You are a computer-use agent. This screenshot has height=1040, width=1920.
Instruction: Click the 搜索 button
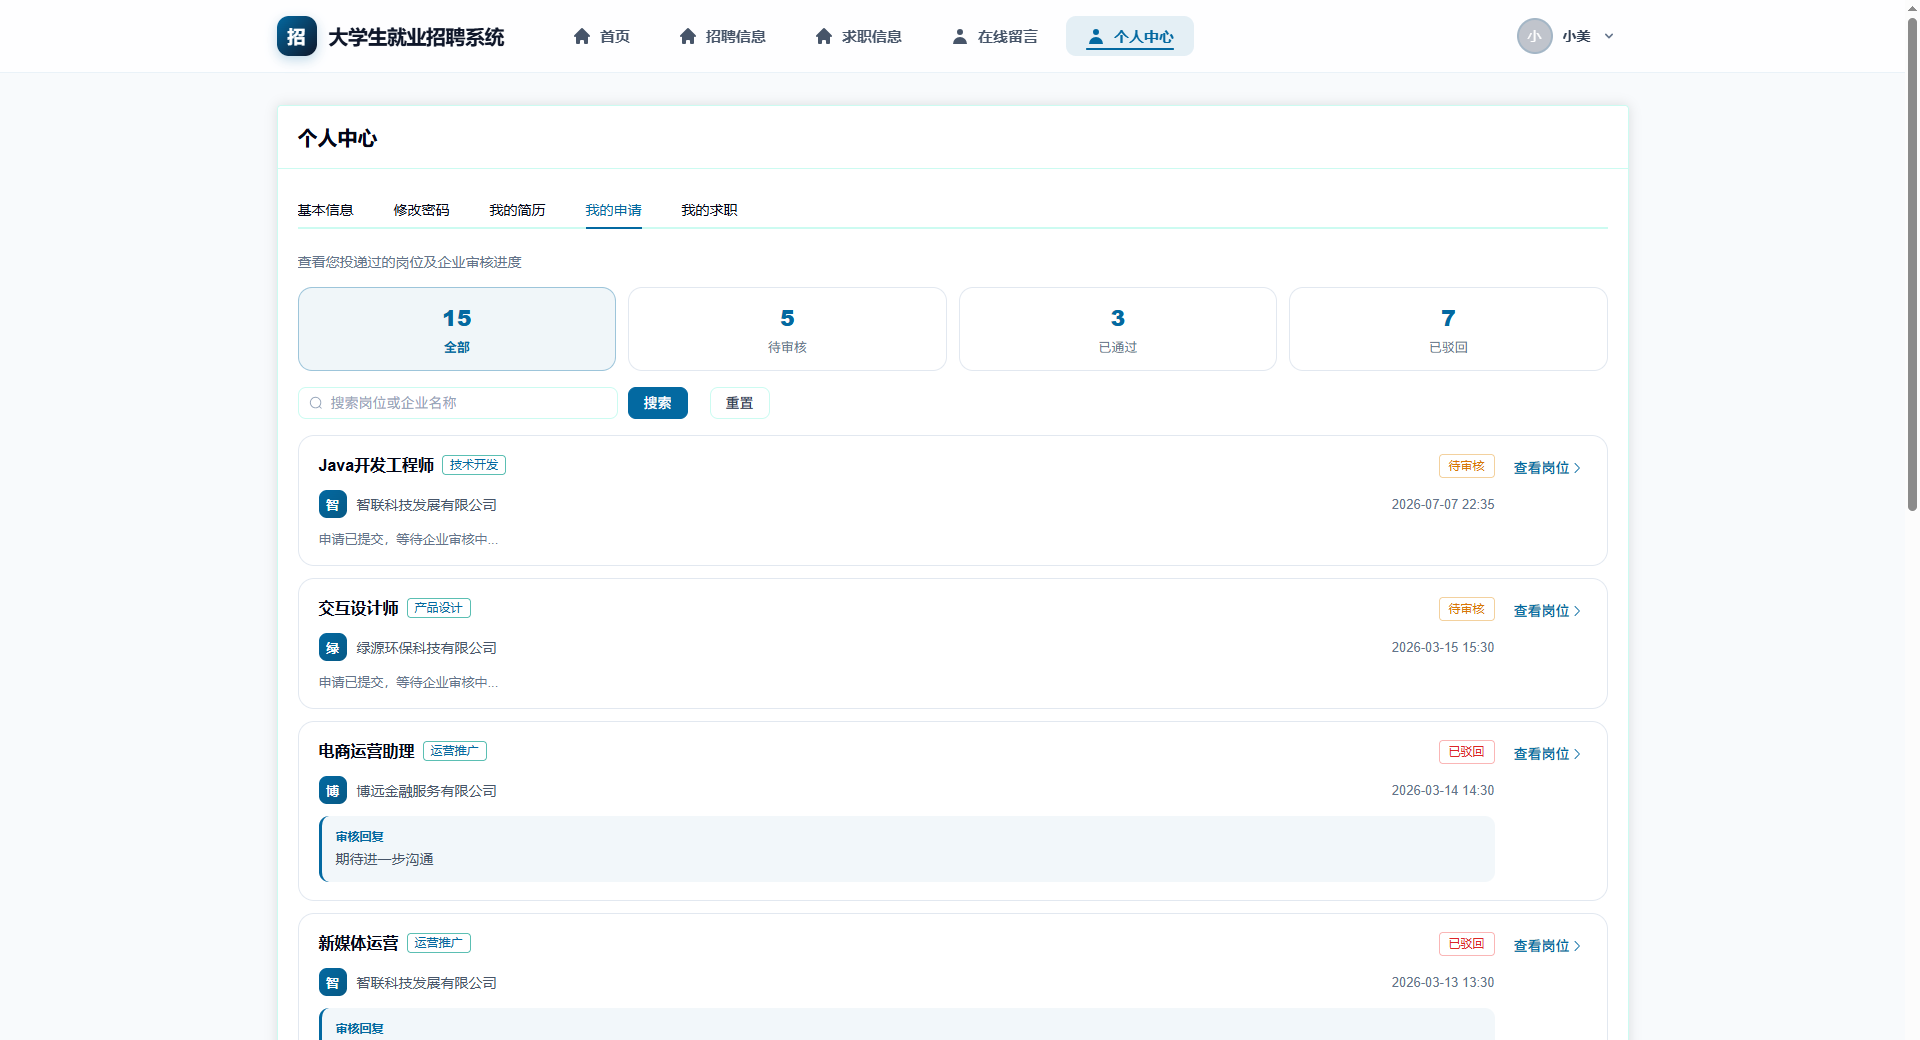coord(658,403)
